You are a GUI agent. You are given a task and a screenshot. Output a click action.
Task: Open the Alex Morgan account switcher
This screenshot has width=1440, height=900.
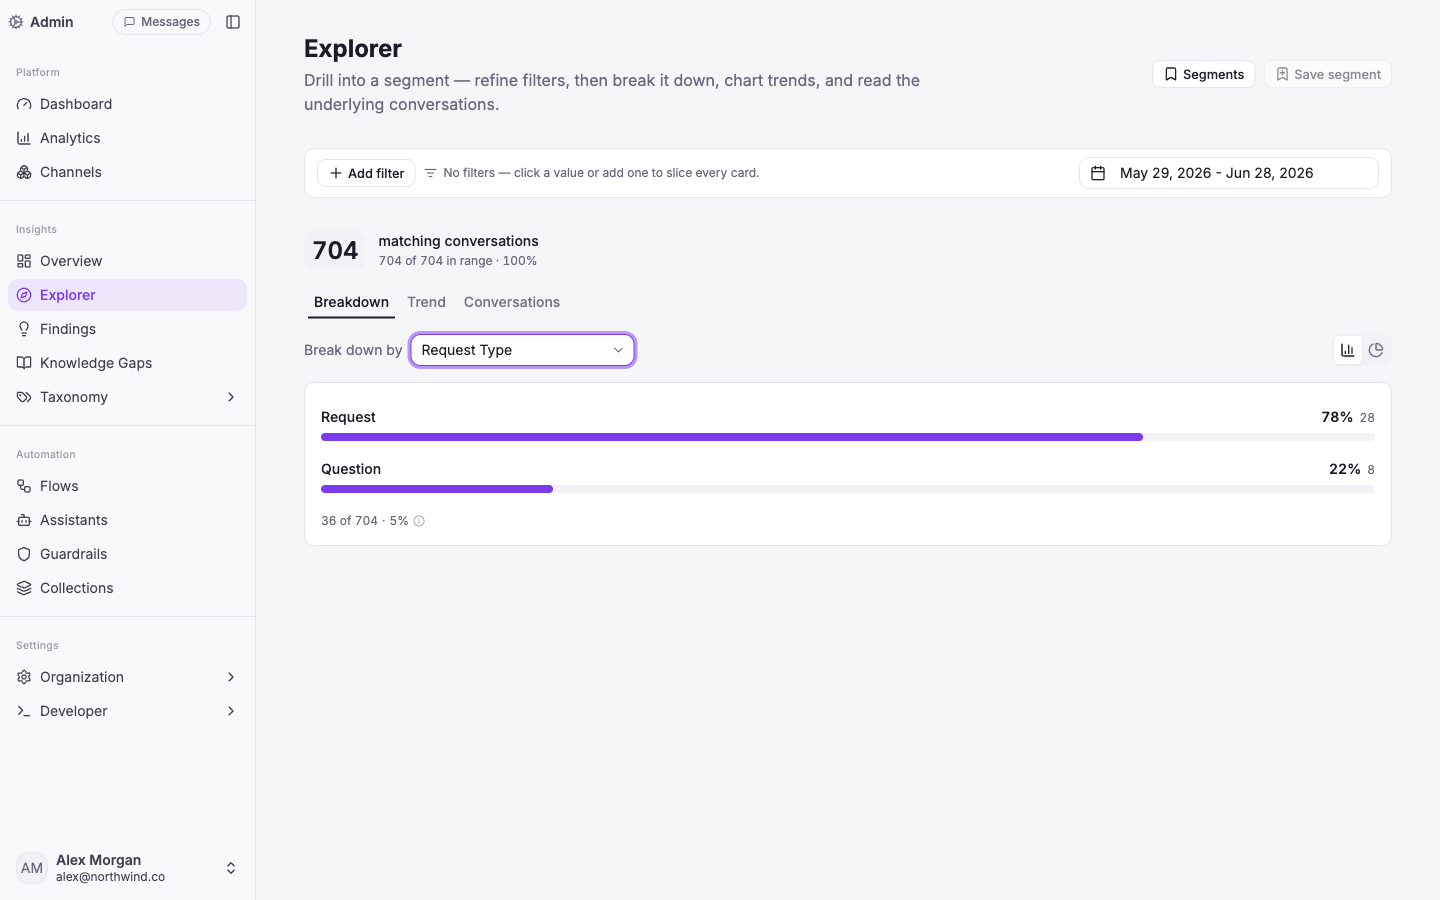pos(128,868)
